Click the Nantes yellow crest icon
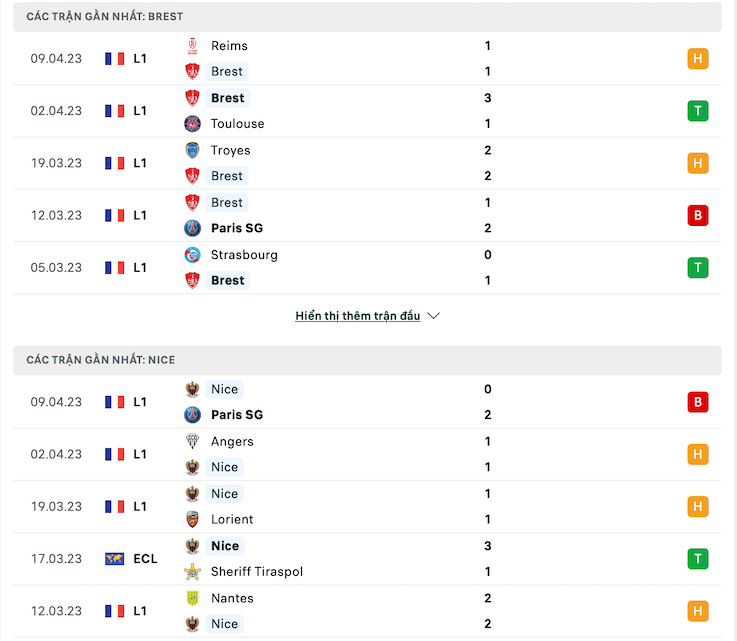The image size is (737, 641). (x=192, y=598)
